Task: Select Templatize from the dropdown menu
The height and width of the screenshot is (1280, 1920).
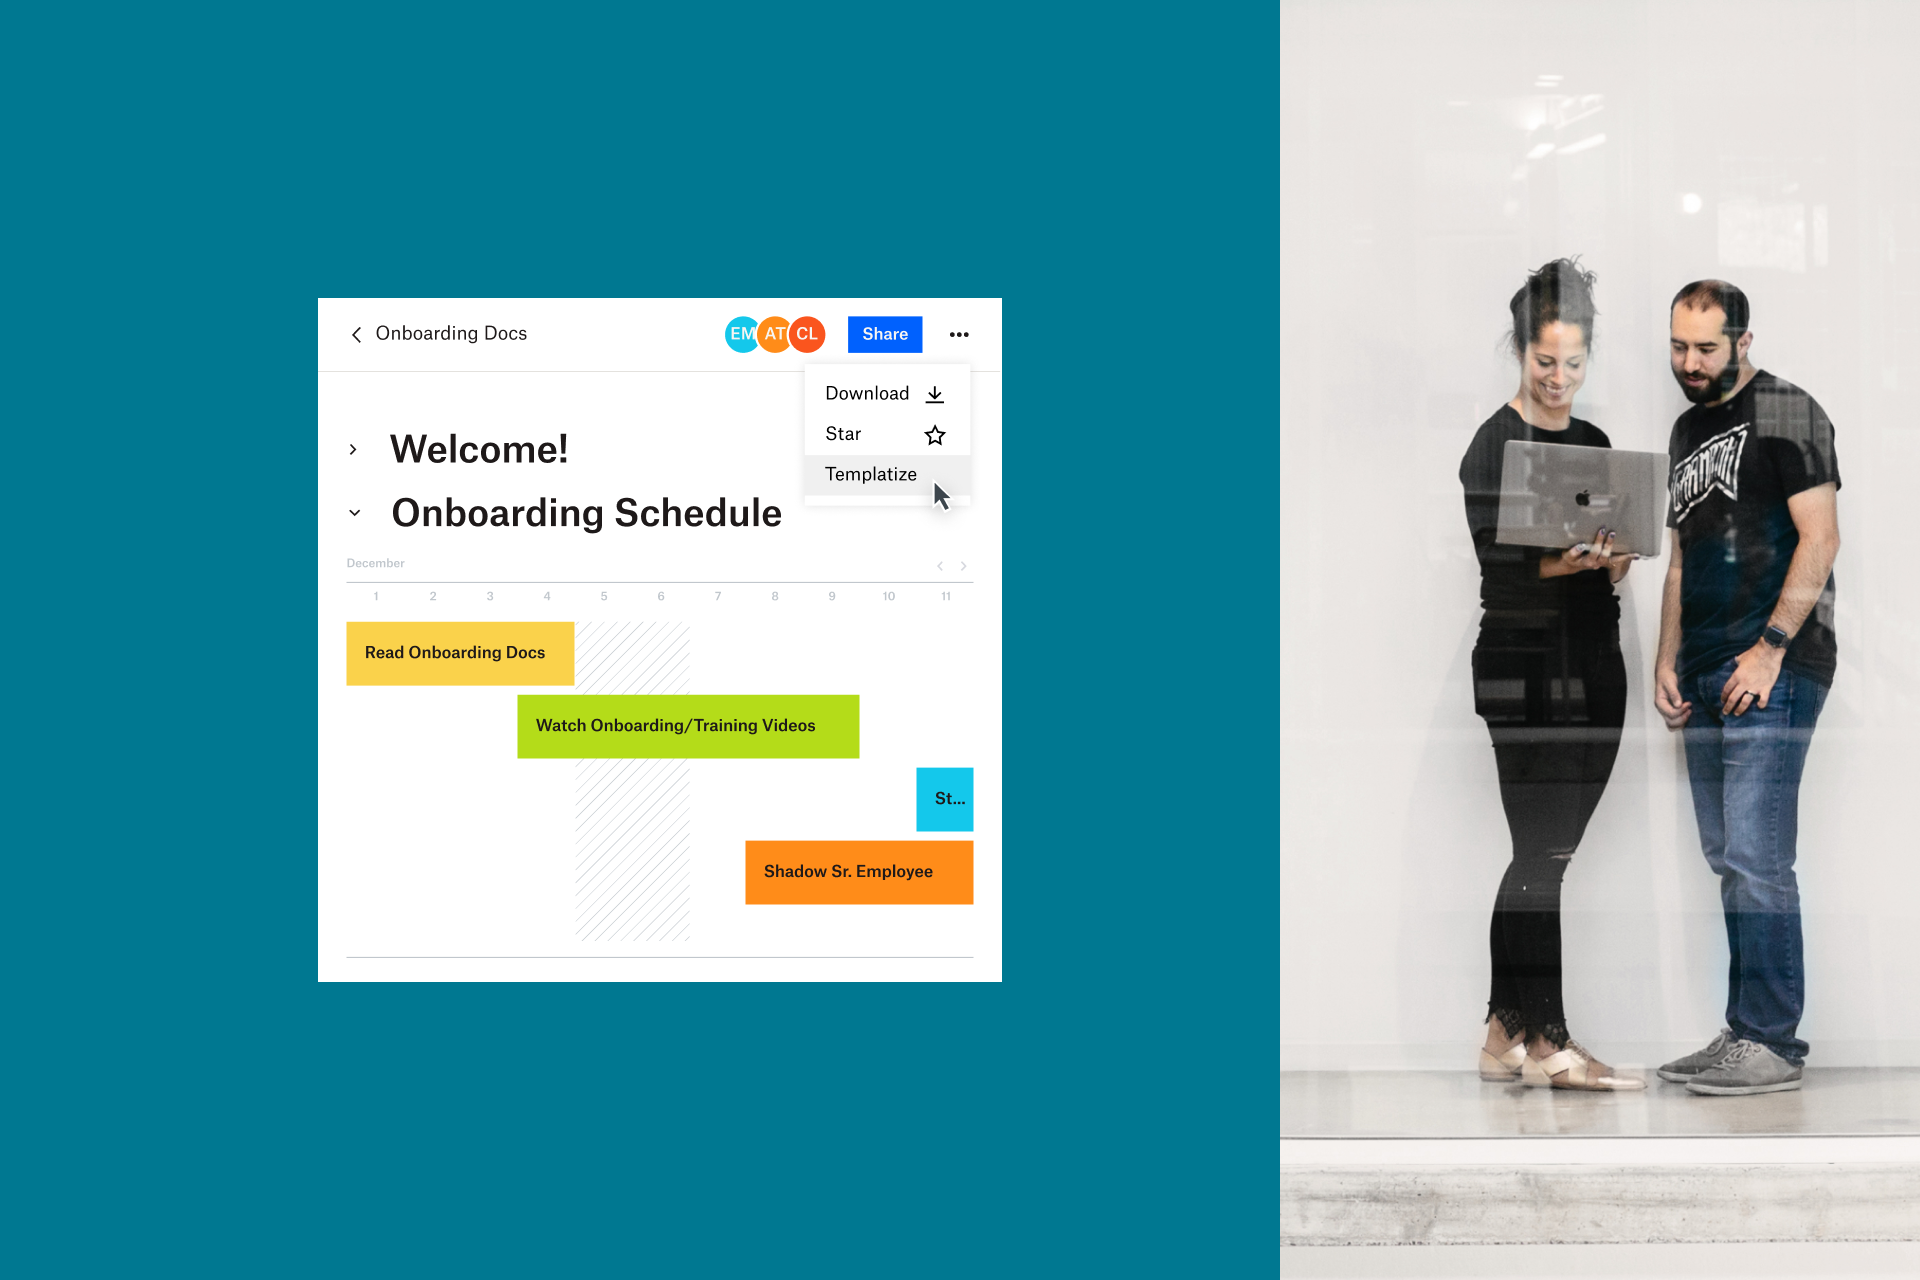Action: point(869,474)
